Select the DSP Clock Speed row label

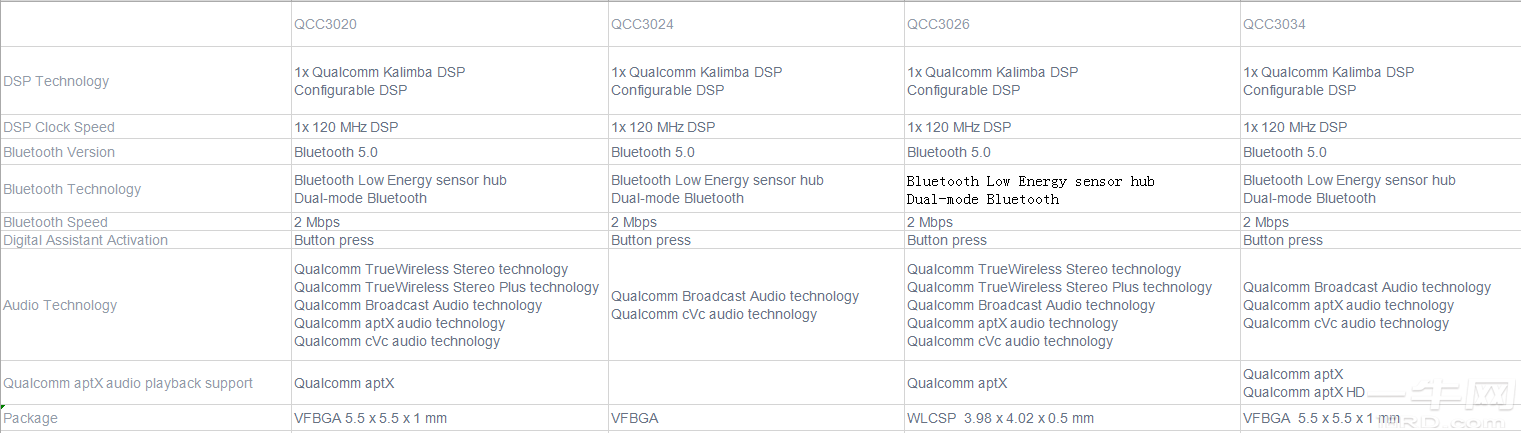pos(59,127)
